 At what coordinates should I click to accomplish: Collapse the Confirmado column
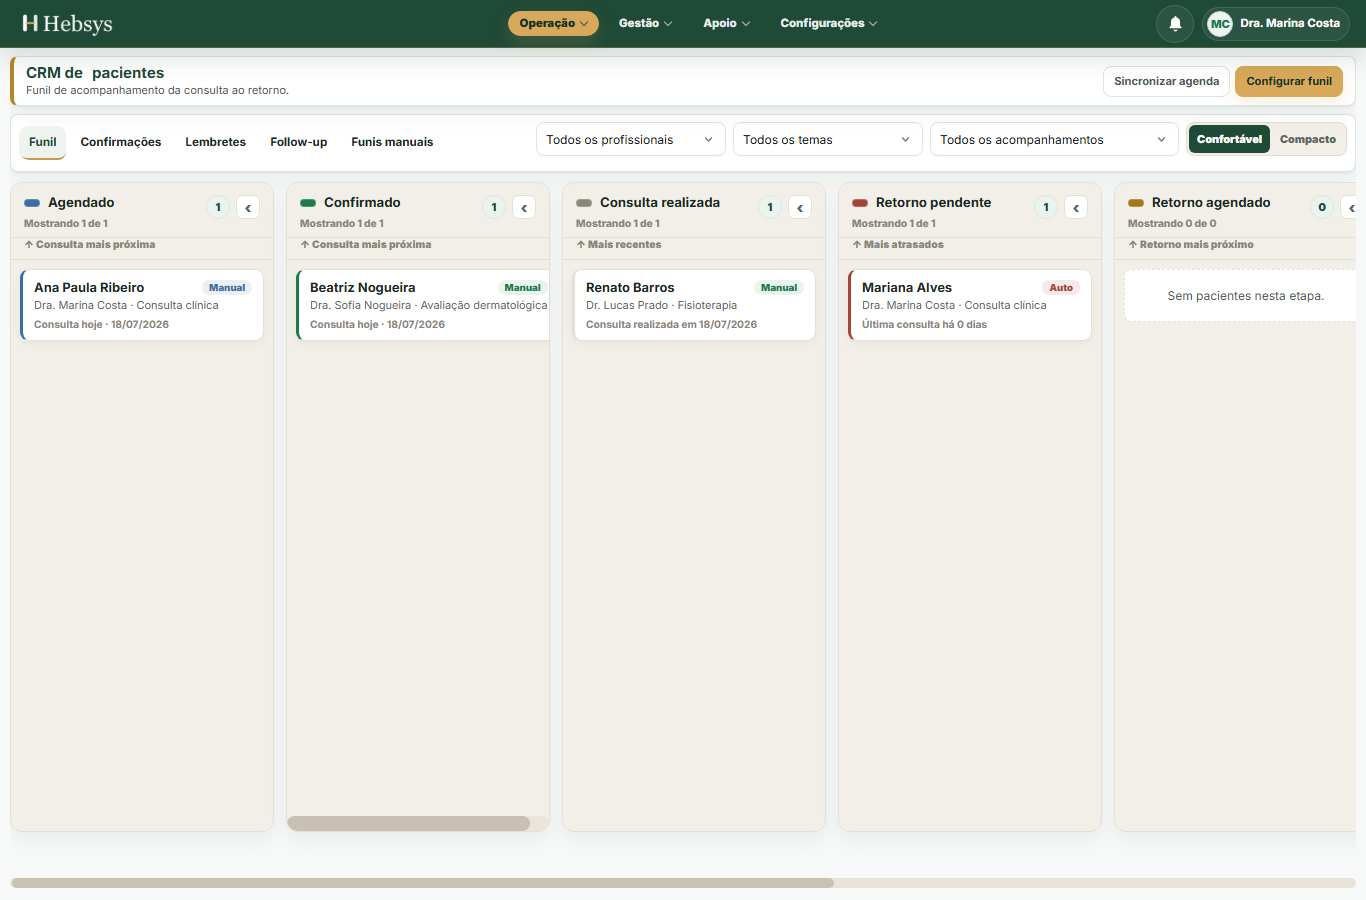524,207
